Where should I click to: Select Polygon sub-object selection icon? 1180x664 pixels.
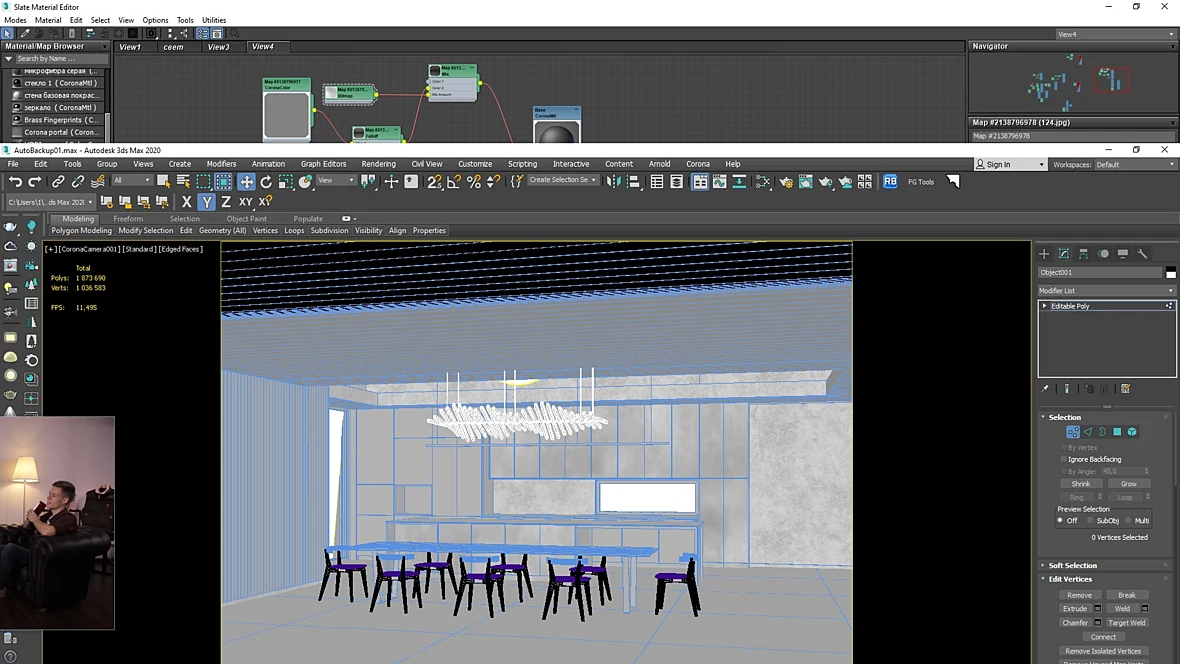1118,431
